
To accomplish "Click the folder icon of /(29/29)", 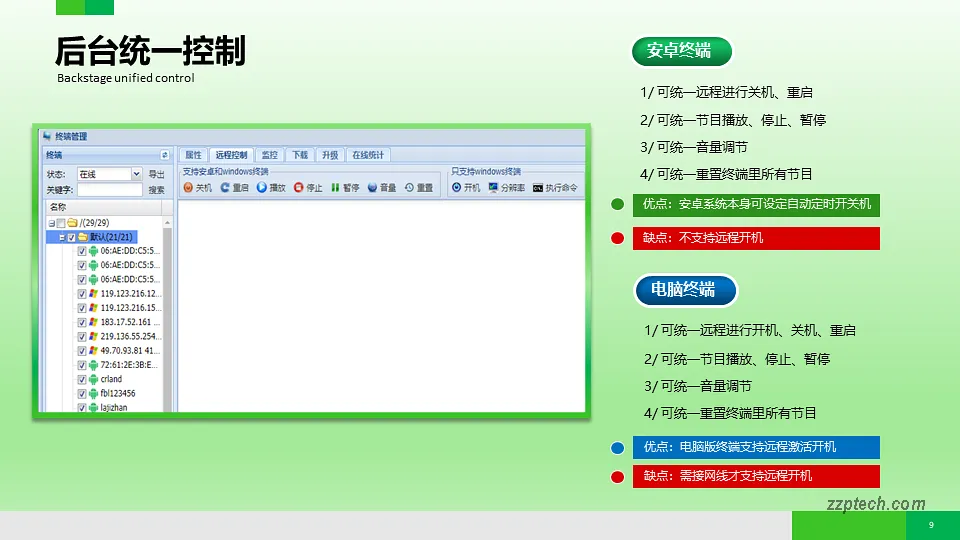I will pyautogui.click(x=72, y=223).
